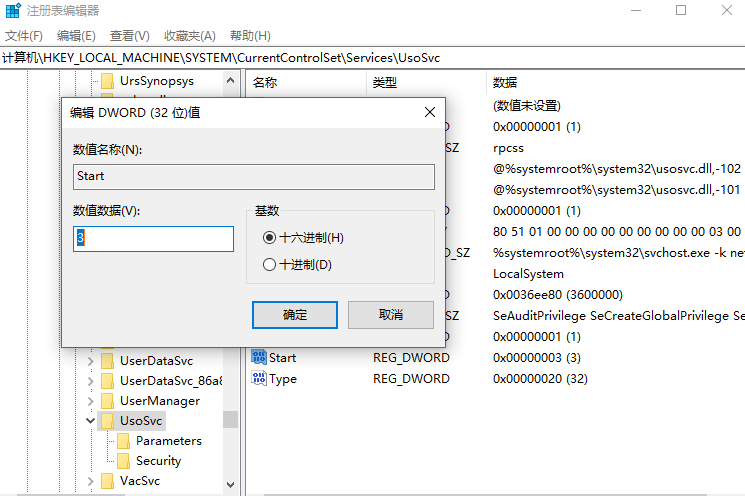
Task: Click the (数值未设置) default data cell
Action: point(526,105)
